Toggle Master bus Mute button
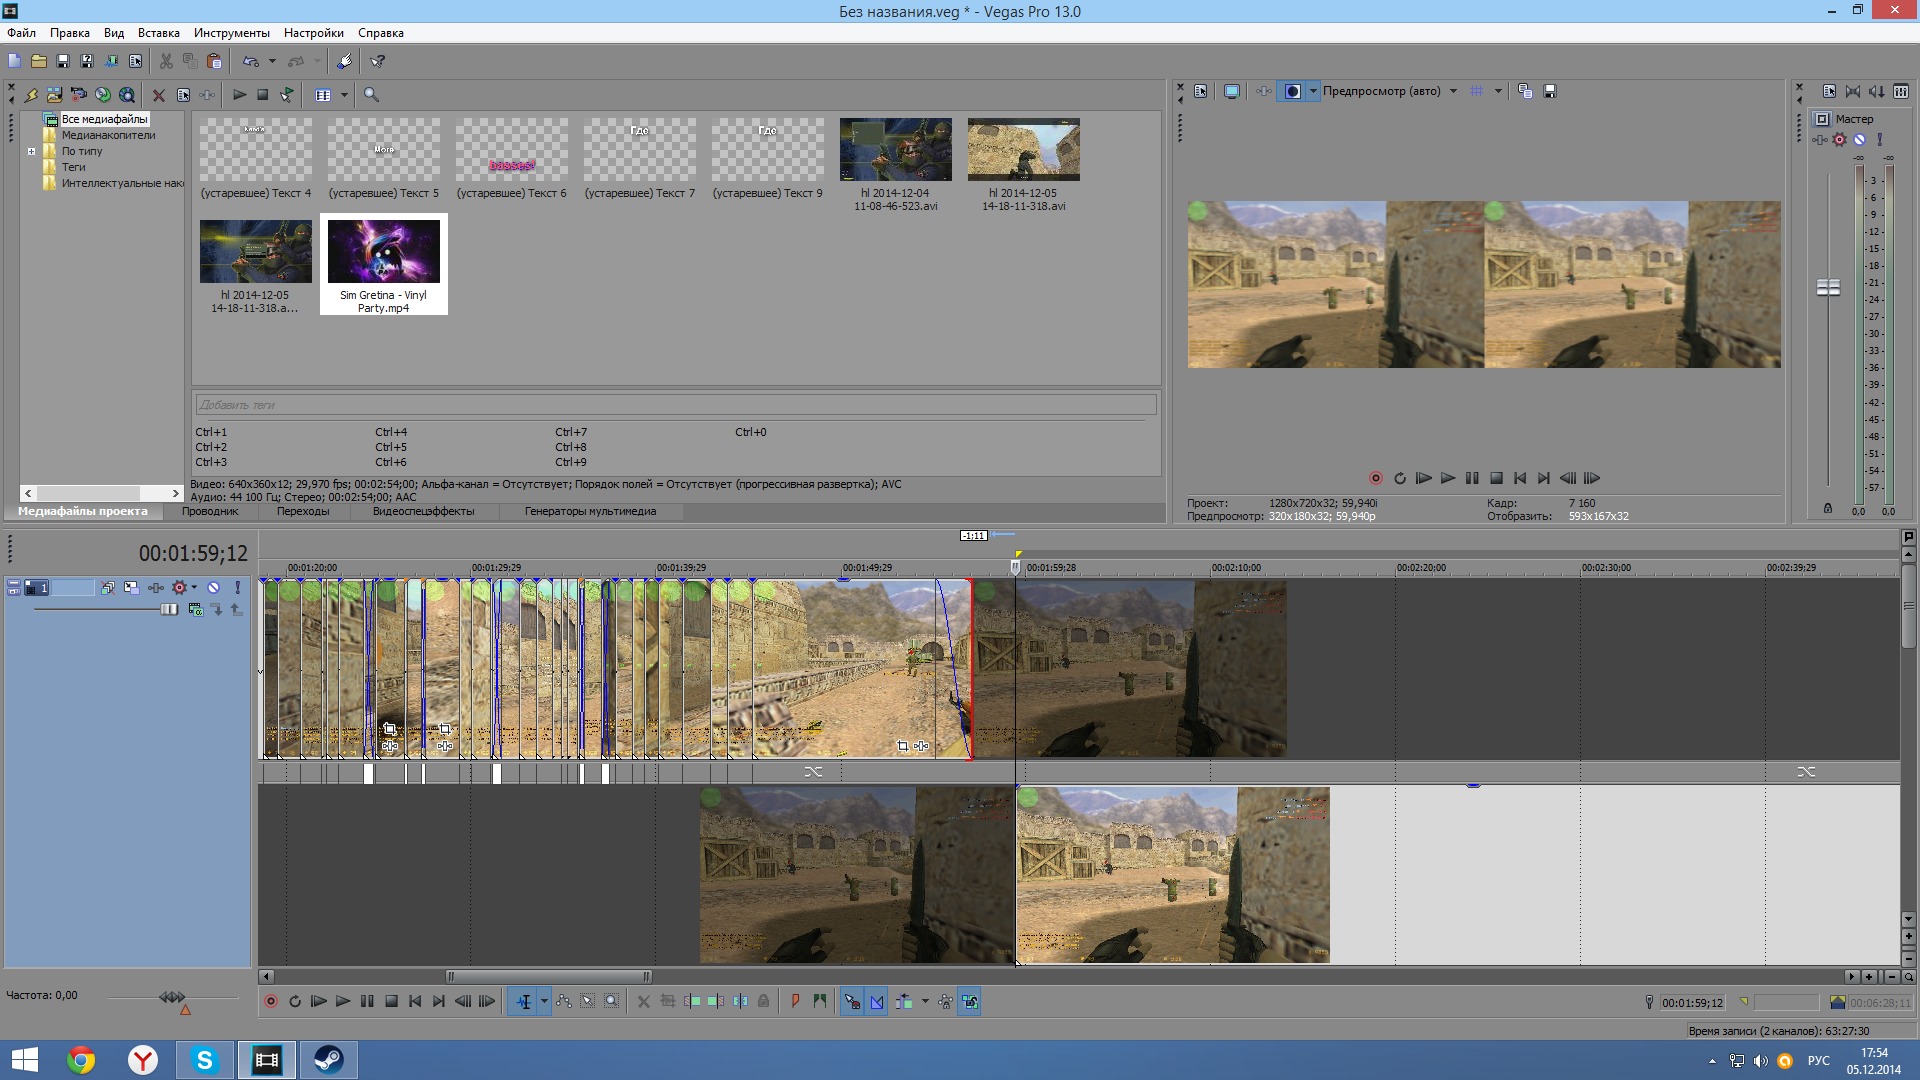This screenshot has width=1920, height=1080. [x=1859, y=140]
